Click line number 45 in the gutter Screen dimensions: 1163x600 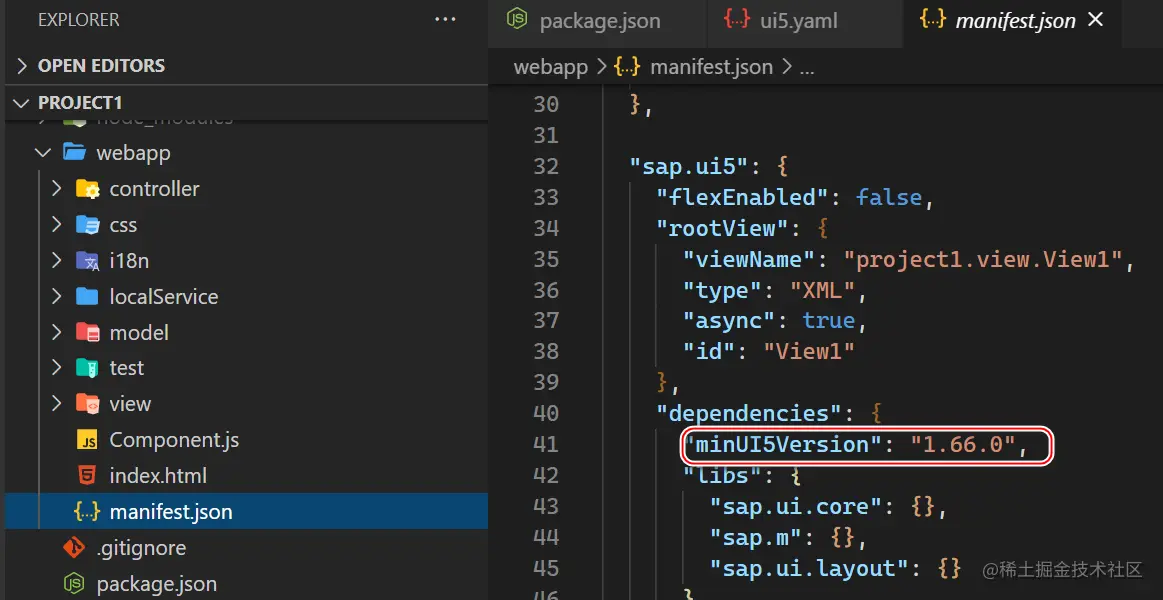[546, 568]
